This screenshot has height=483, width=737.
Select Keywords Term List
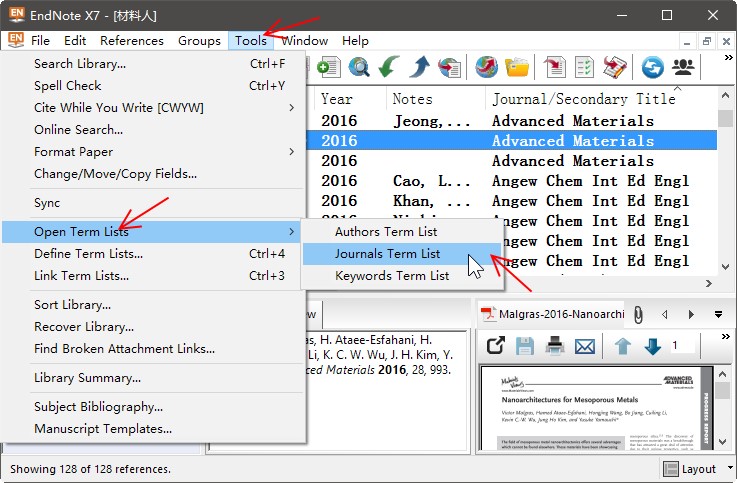[x=402, y=276]
